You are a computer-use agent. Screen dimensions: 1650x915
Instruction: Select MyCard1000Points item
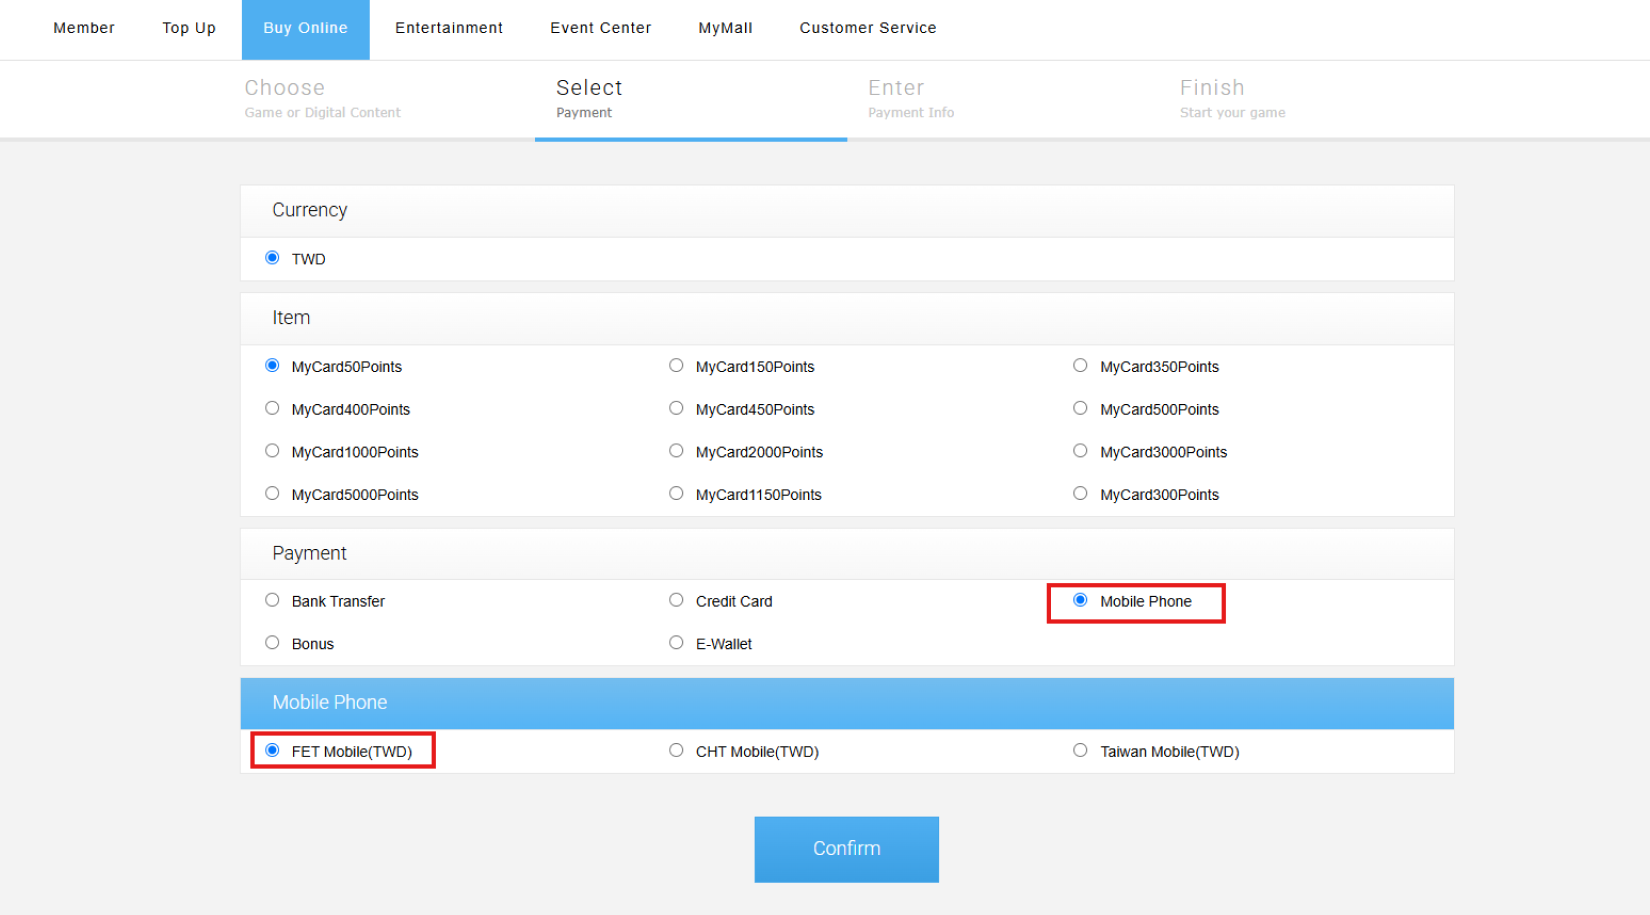tap(272, 451)
